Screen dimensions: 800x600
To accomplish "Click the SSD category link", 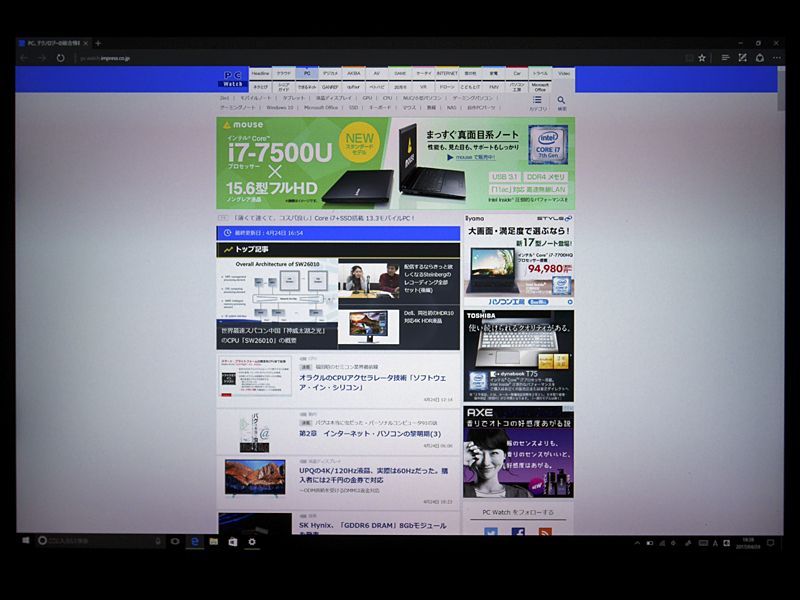I will coord(353,108).
